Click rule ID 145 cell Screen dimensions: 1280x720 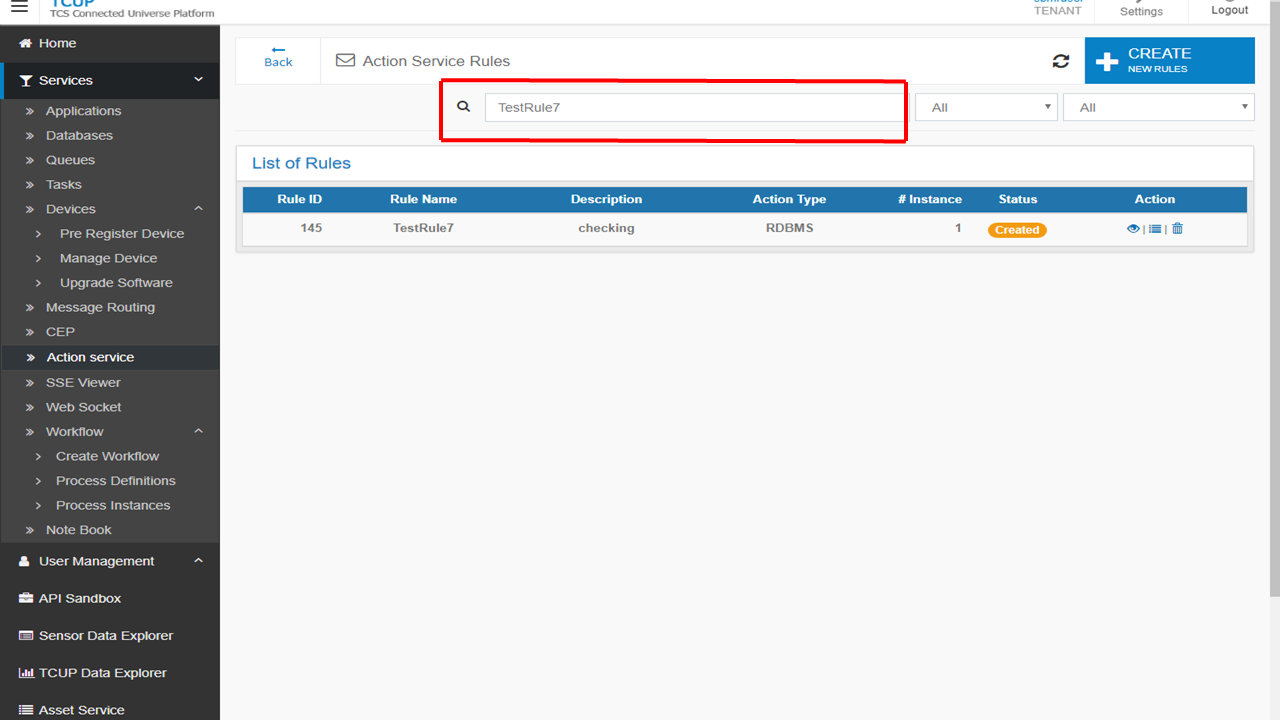[311, 228]
